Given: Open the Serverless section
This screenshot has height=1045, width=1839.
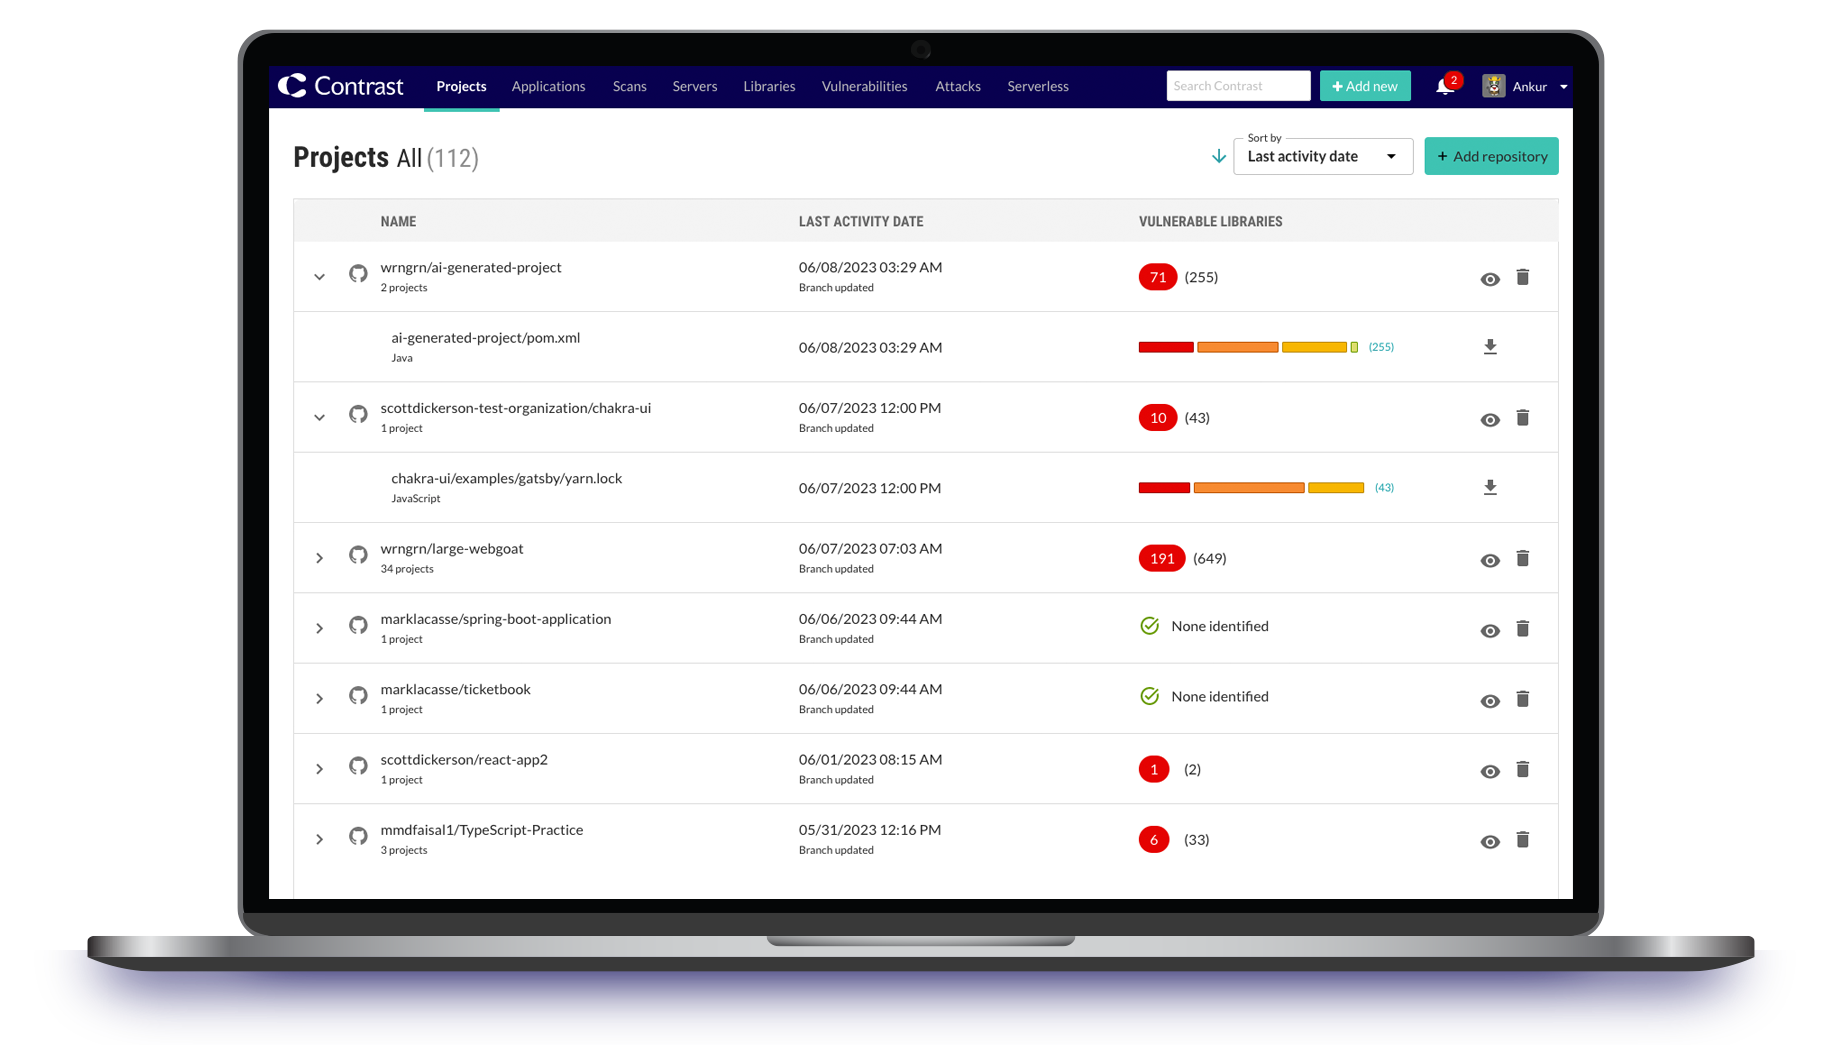Looking at the screenshot, I should click(x=1037, y=86).
